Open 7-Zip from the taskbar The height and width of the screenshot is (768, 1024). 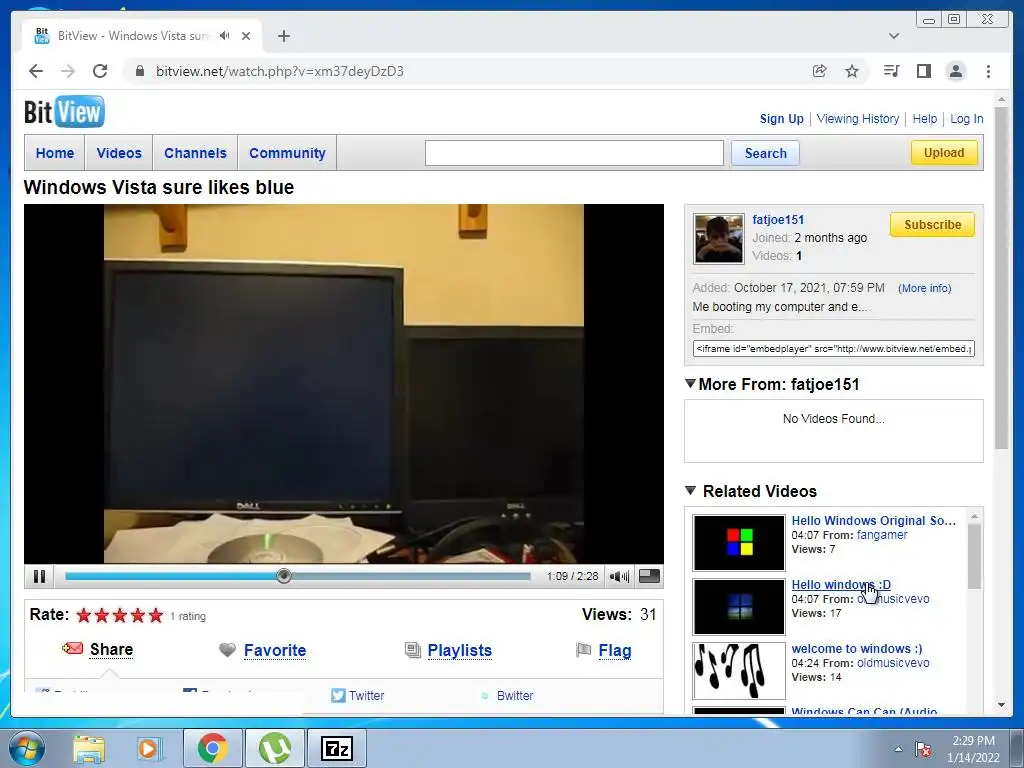tap(337, 748)
